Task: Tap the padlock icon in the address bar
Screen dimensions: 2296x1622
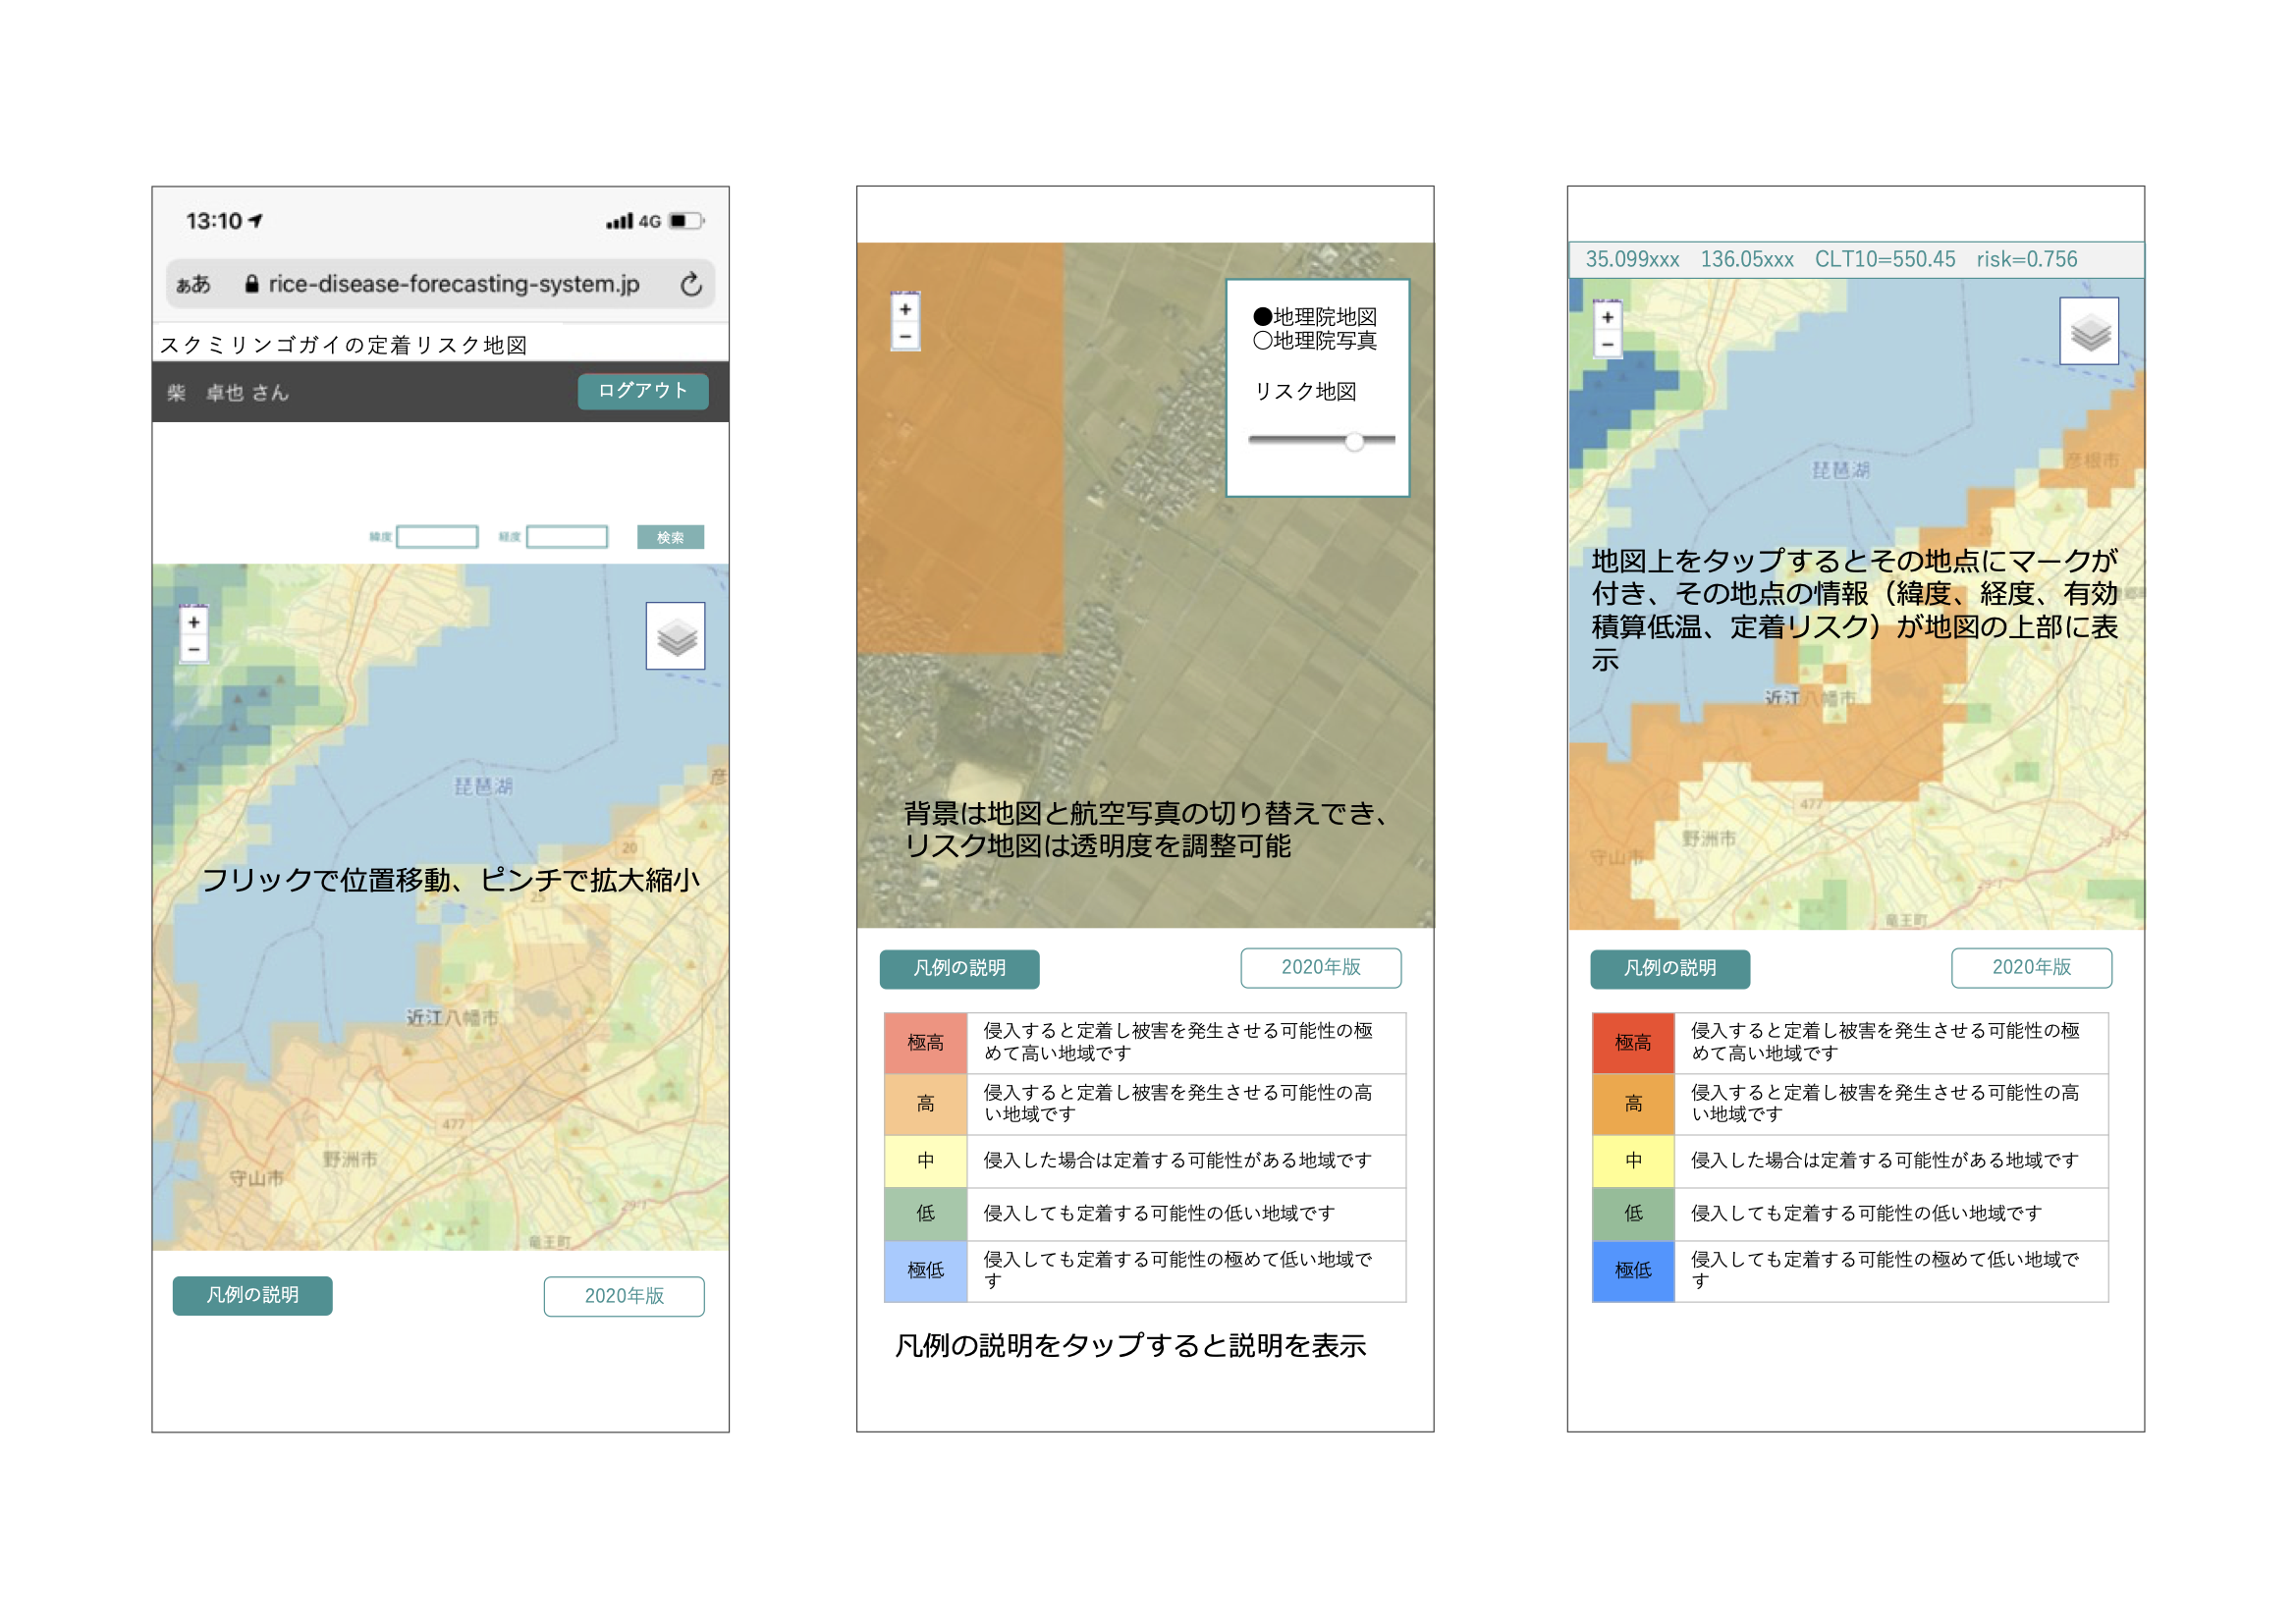Action: tap(252, 284)
